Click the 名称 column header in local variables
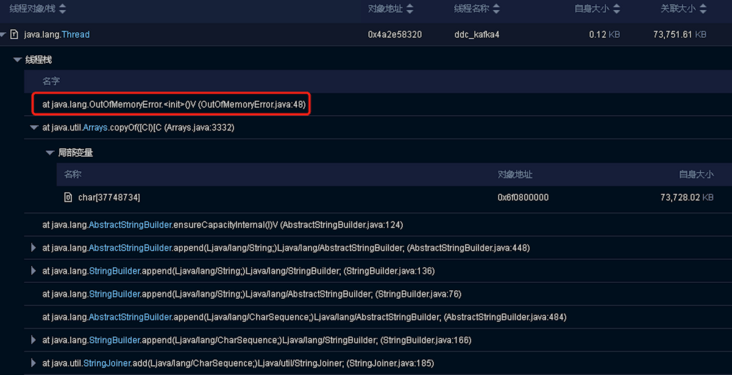The width and height of the screenshot is (732, 375). [x=73, y=174]
